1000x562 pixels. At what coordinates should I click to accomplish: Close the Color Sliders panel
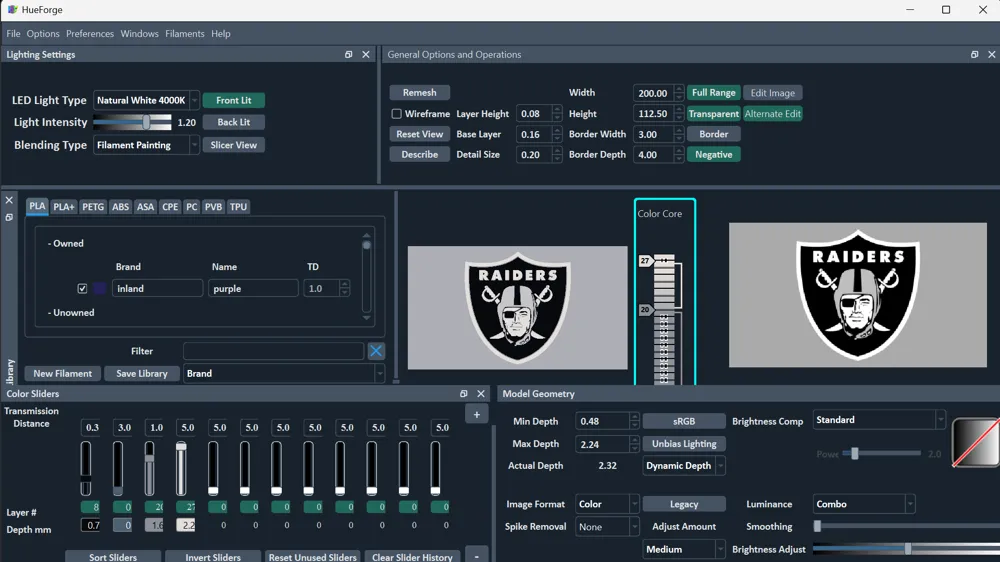coord(481,394)
